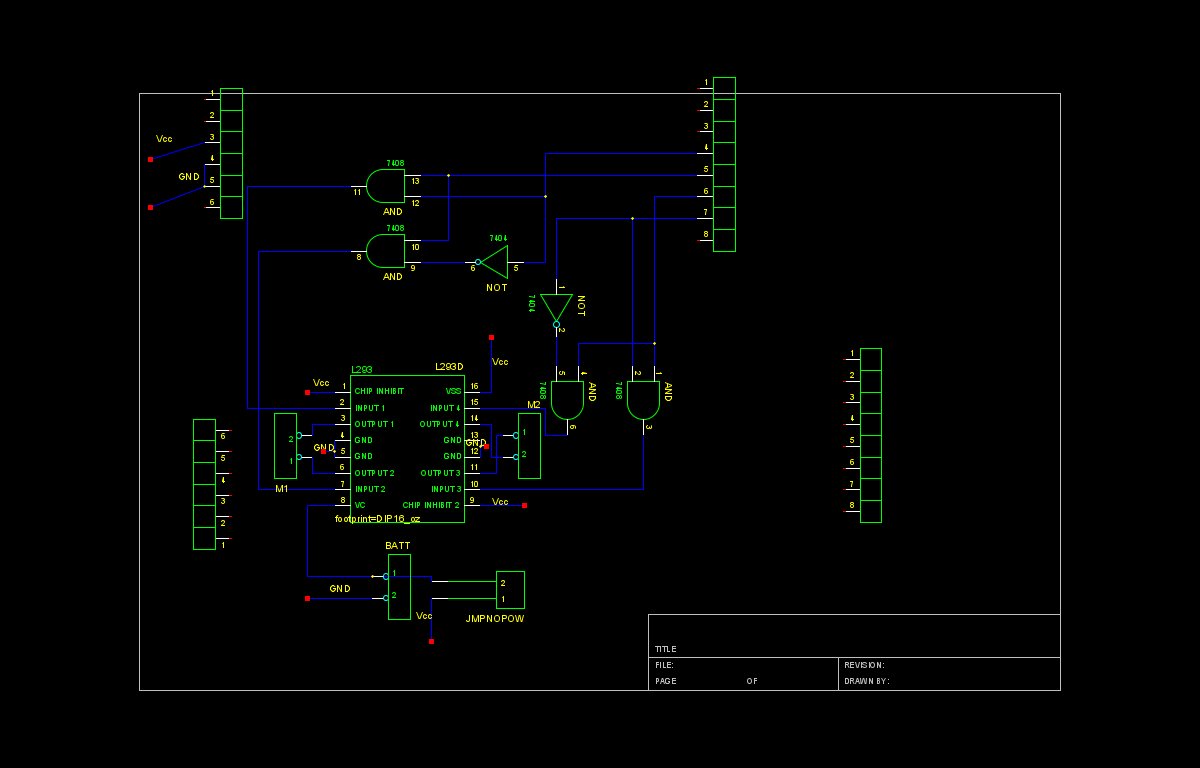The width and height of the screenshot is (1200, 768).
Task: Select the vertical AND gate outputting on pin 6
Action: [x=567, y=400]
